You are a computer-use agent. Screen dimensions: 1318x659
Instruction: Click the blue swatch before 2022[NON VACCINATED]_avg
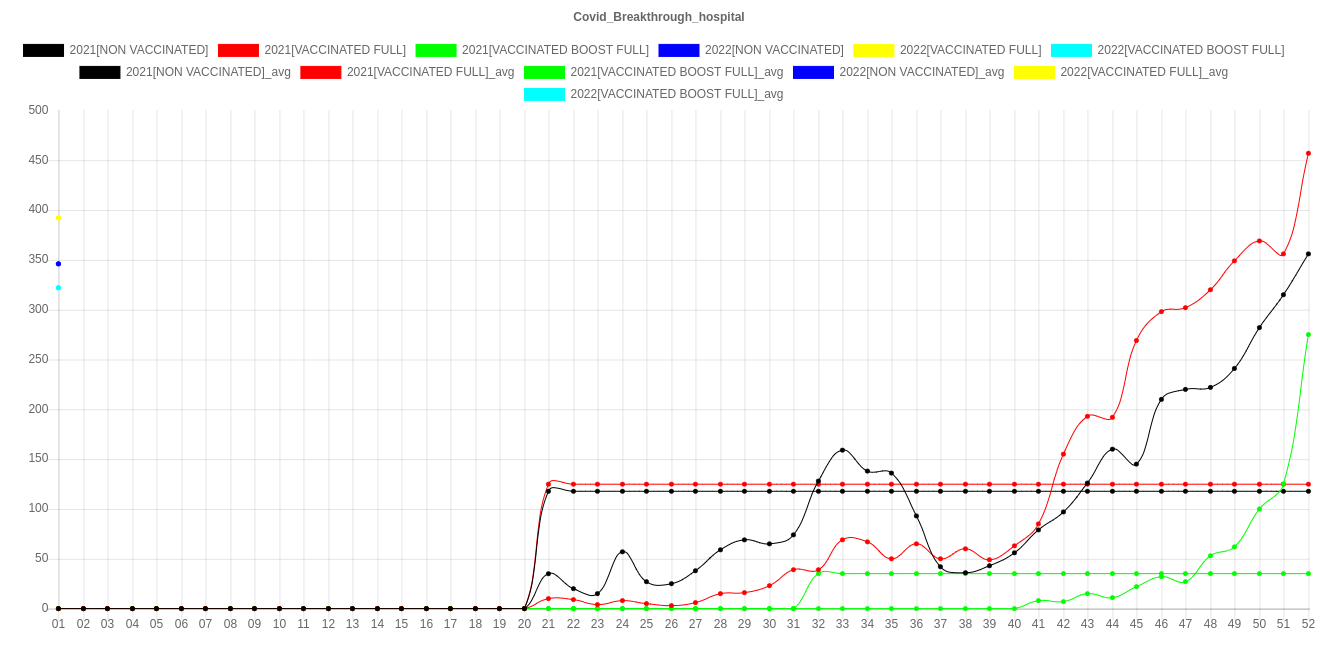813,72
